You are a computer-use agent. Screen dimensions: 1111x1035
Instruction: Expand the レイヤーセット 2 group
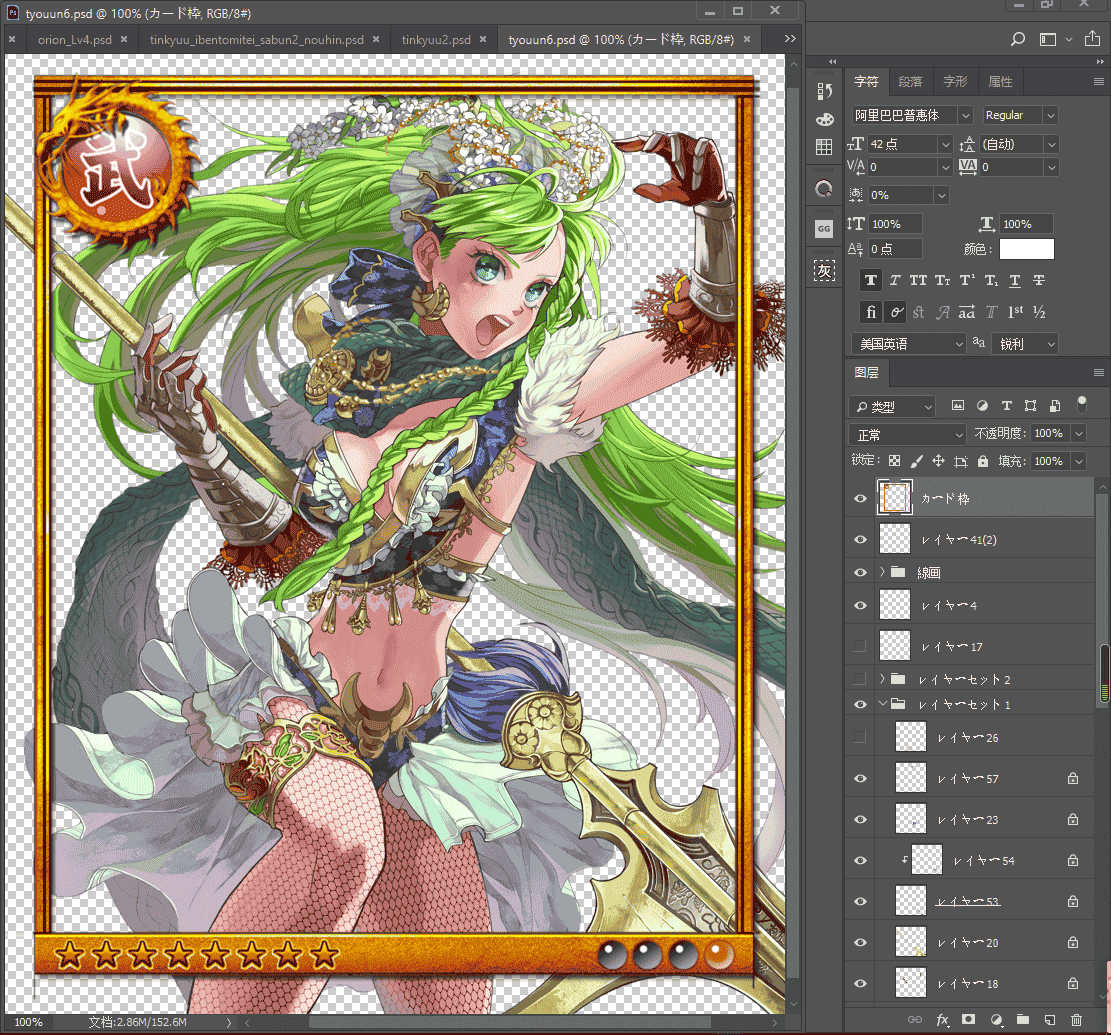click(882, 679)
